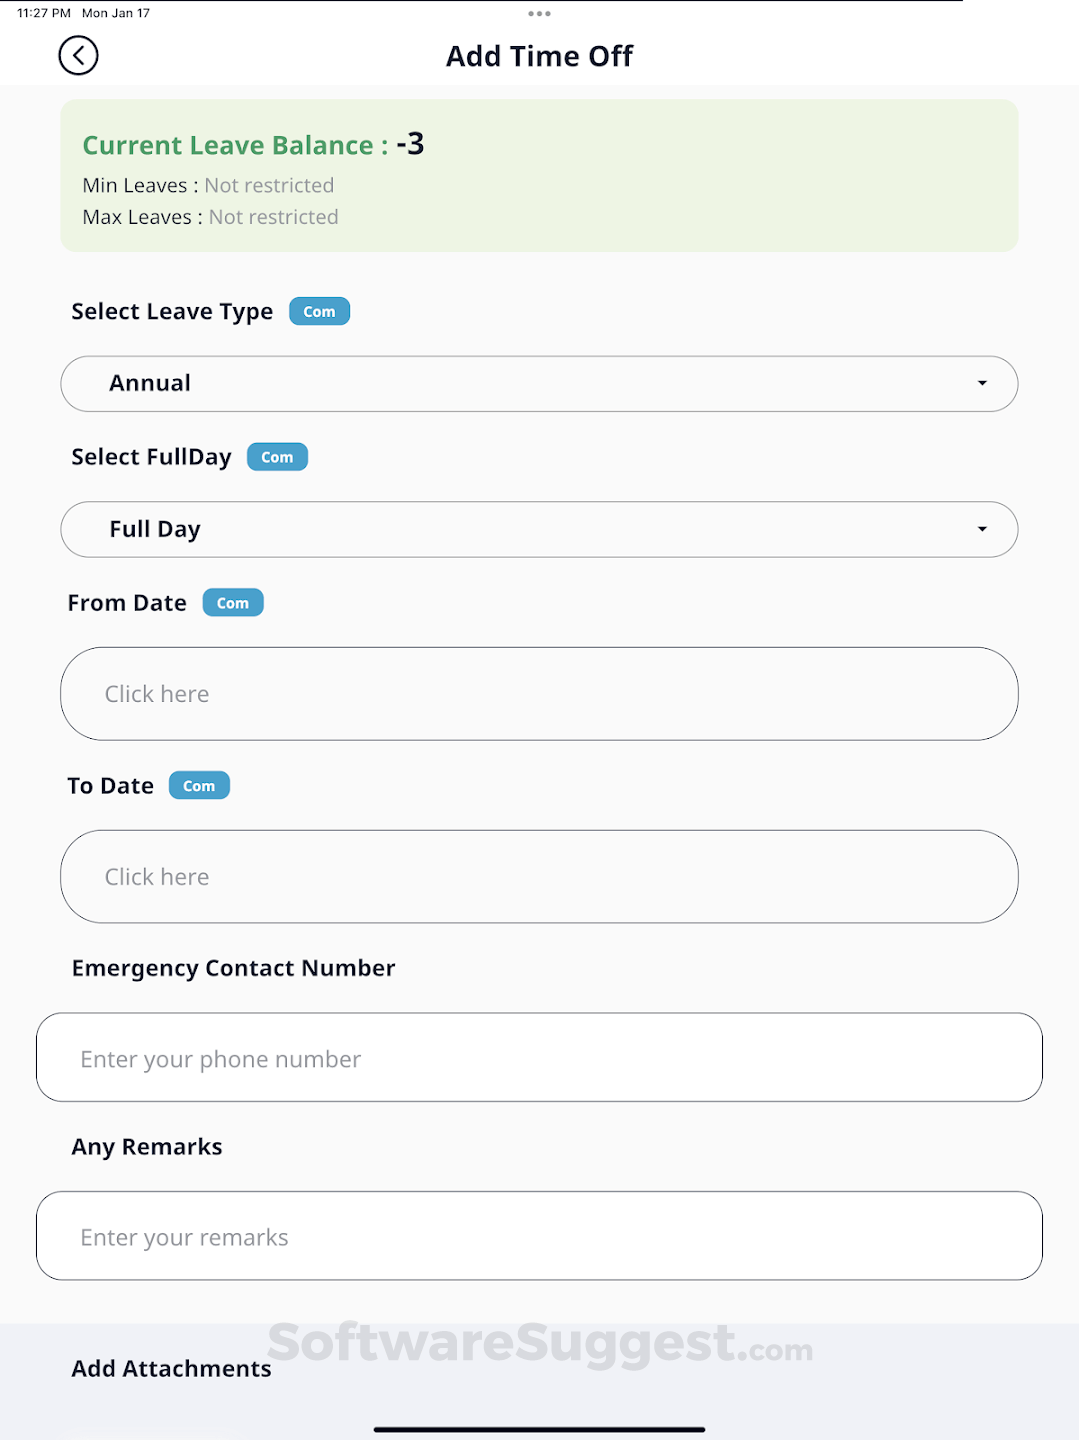This screenshot has width=1079, height=1440.
Task: Pick a From Date via Click here field
Action: point(539,694)
